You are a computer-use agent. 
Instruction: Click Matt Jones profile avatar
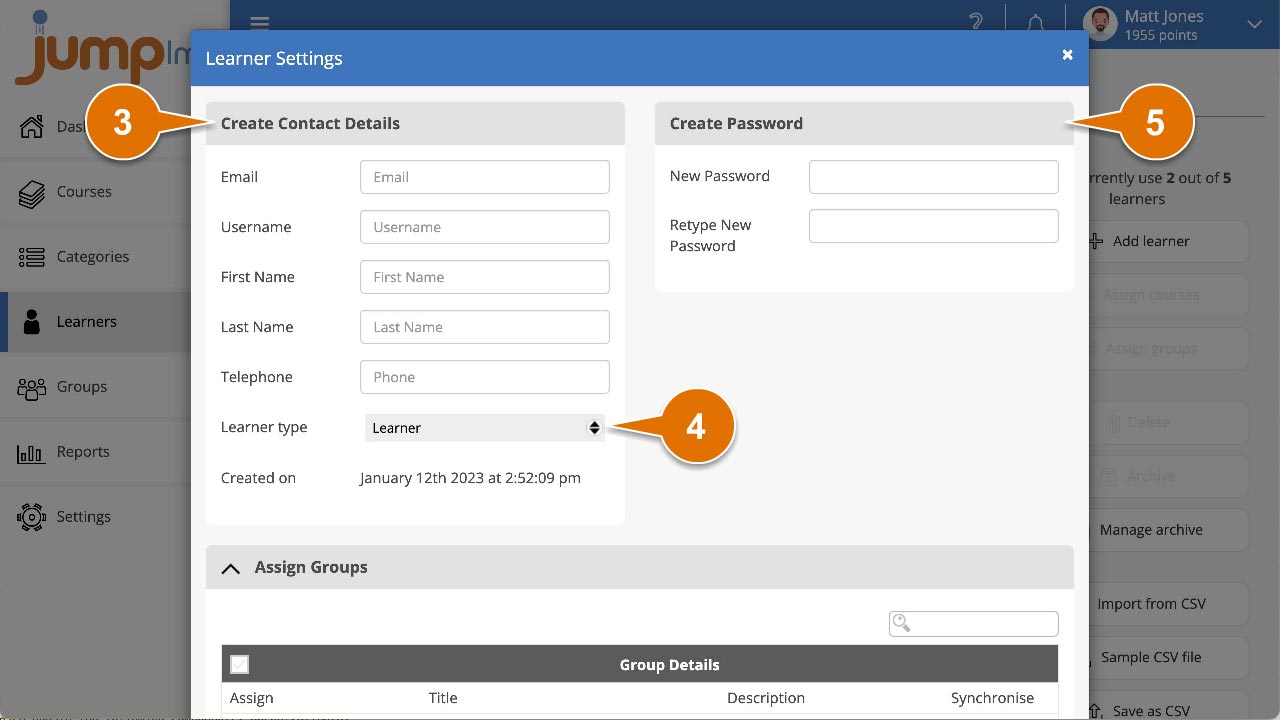point(1100,24)
